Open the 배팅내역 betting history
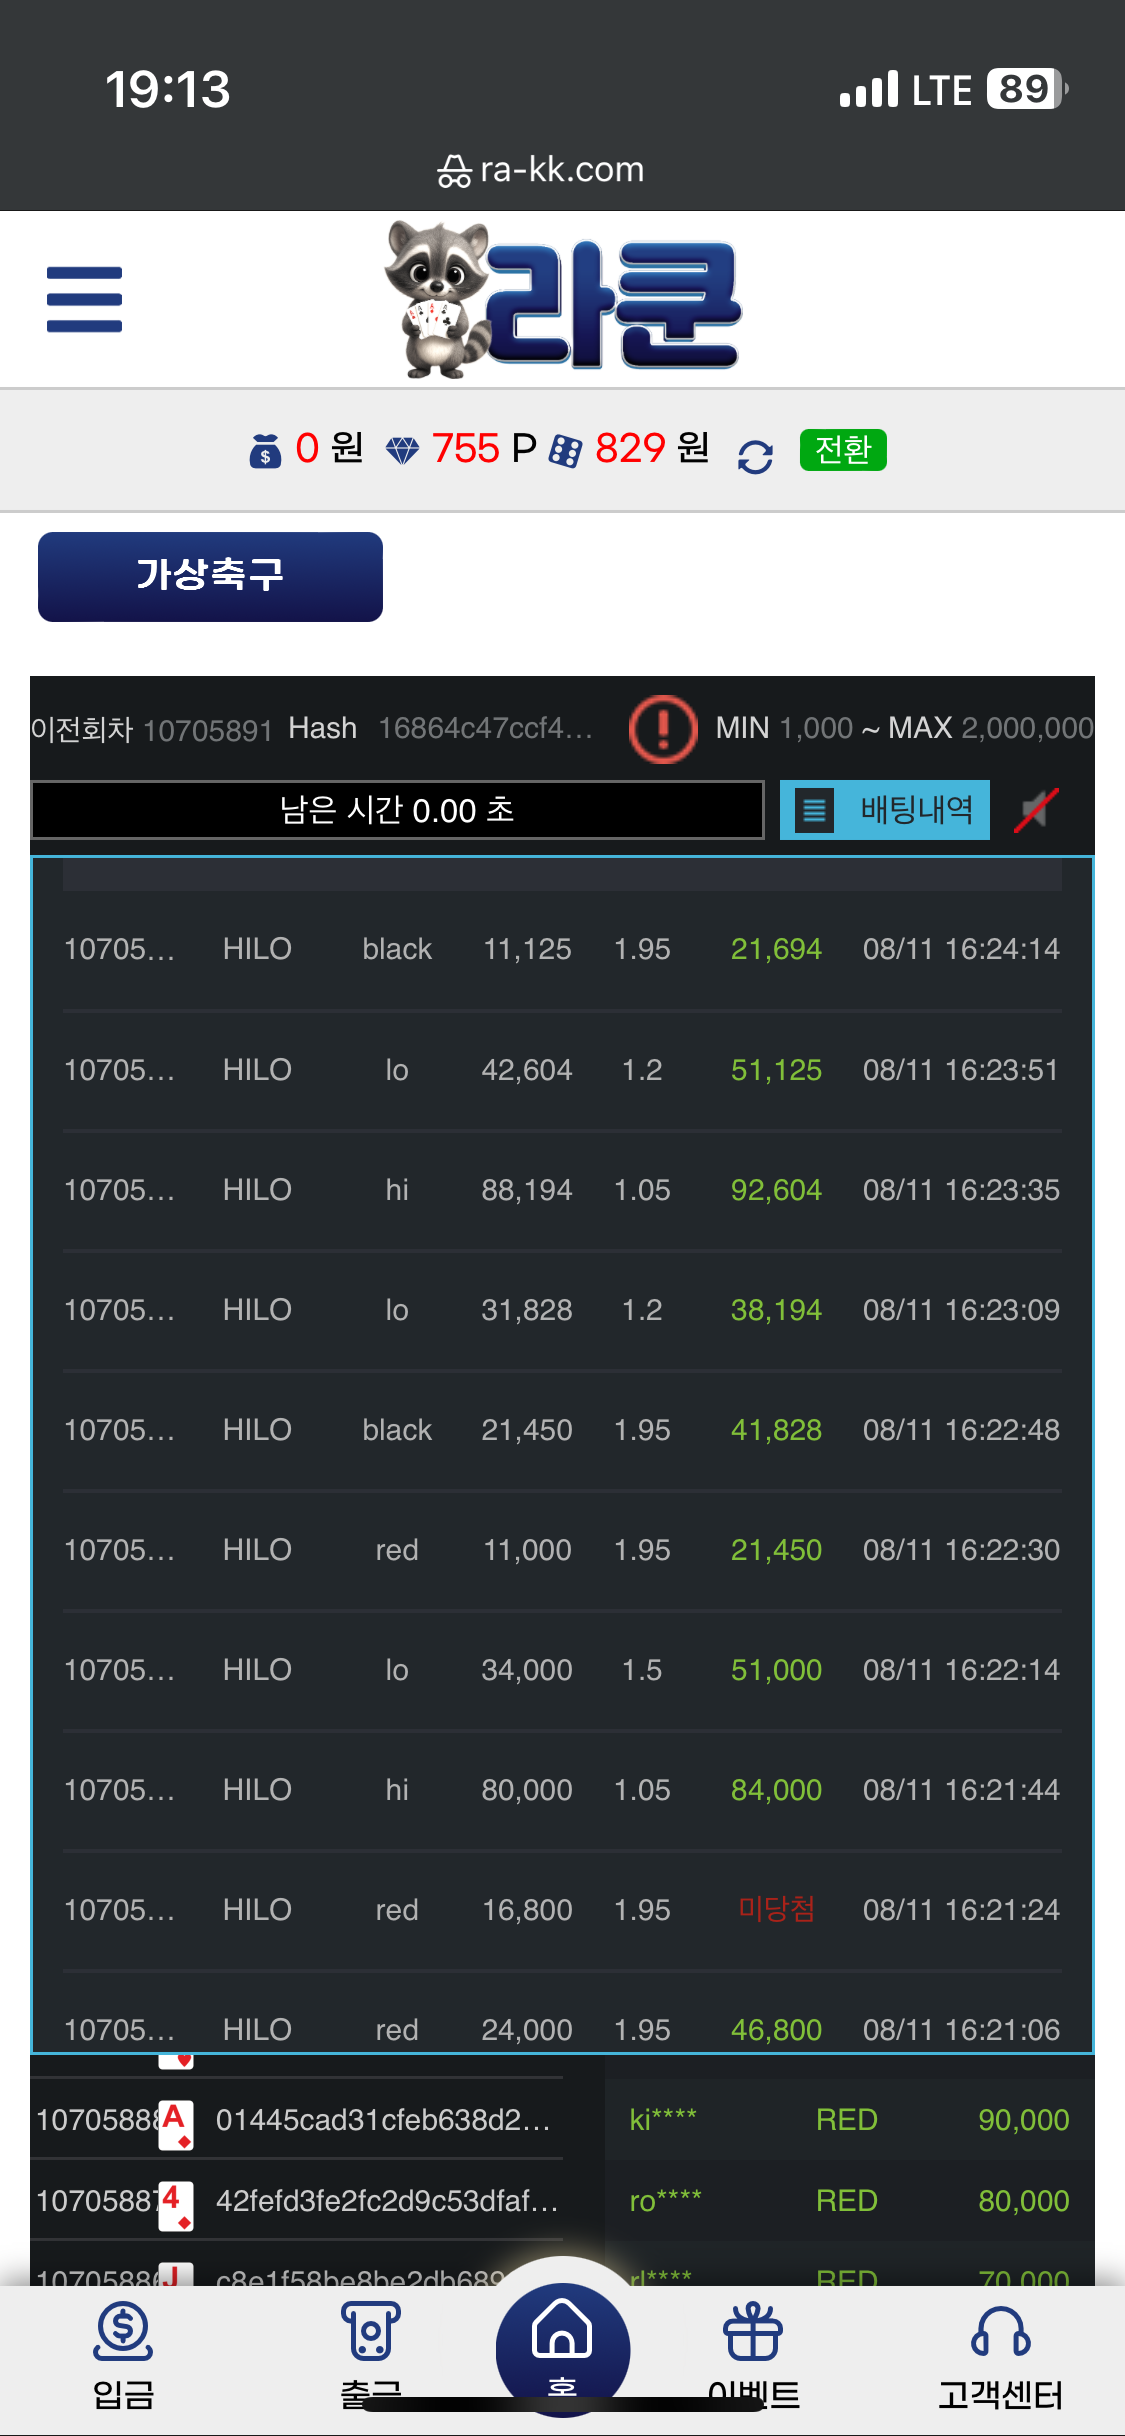The image size is (1125, 2436). pyautogui.click(x=885, y=809)
